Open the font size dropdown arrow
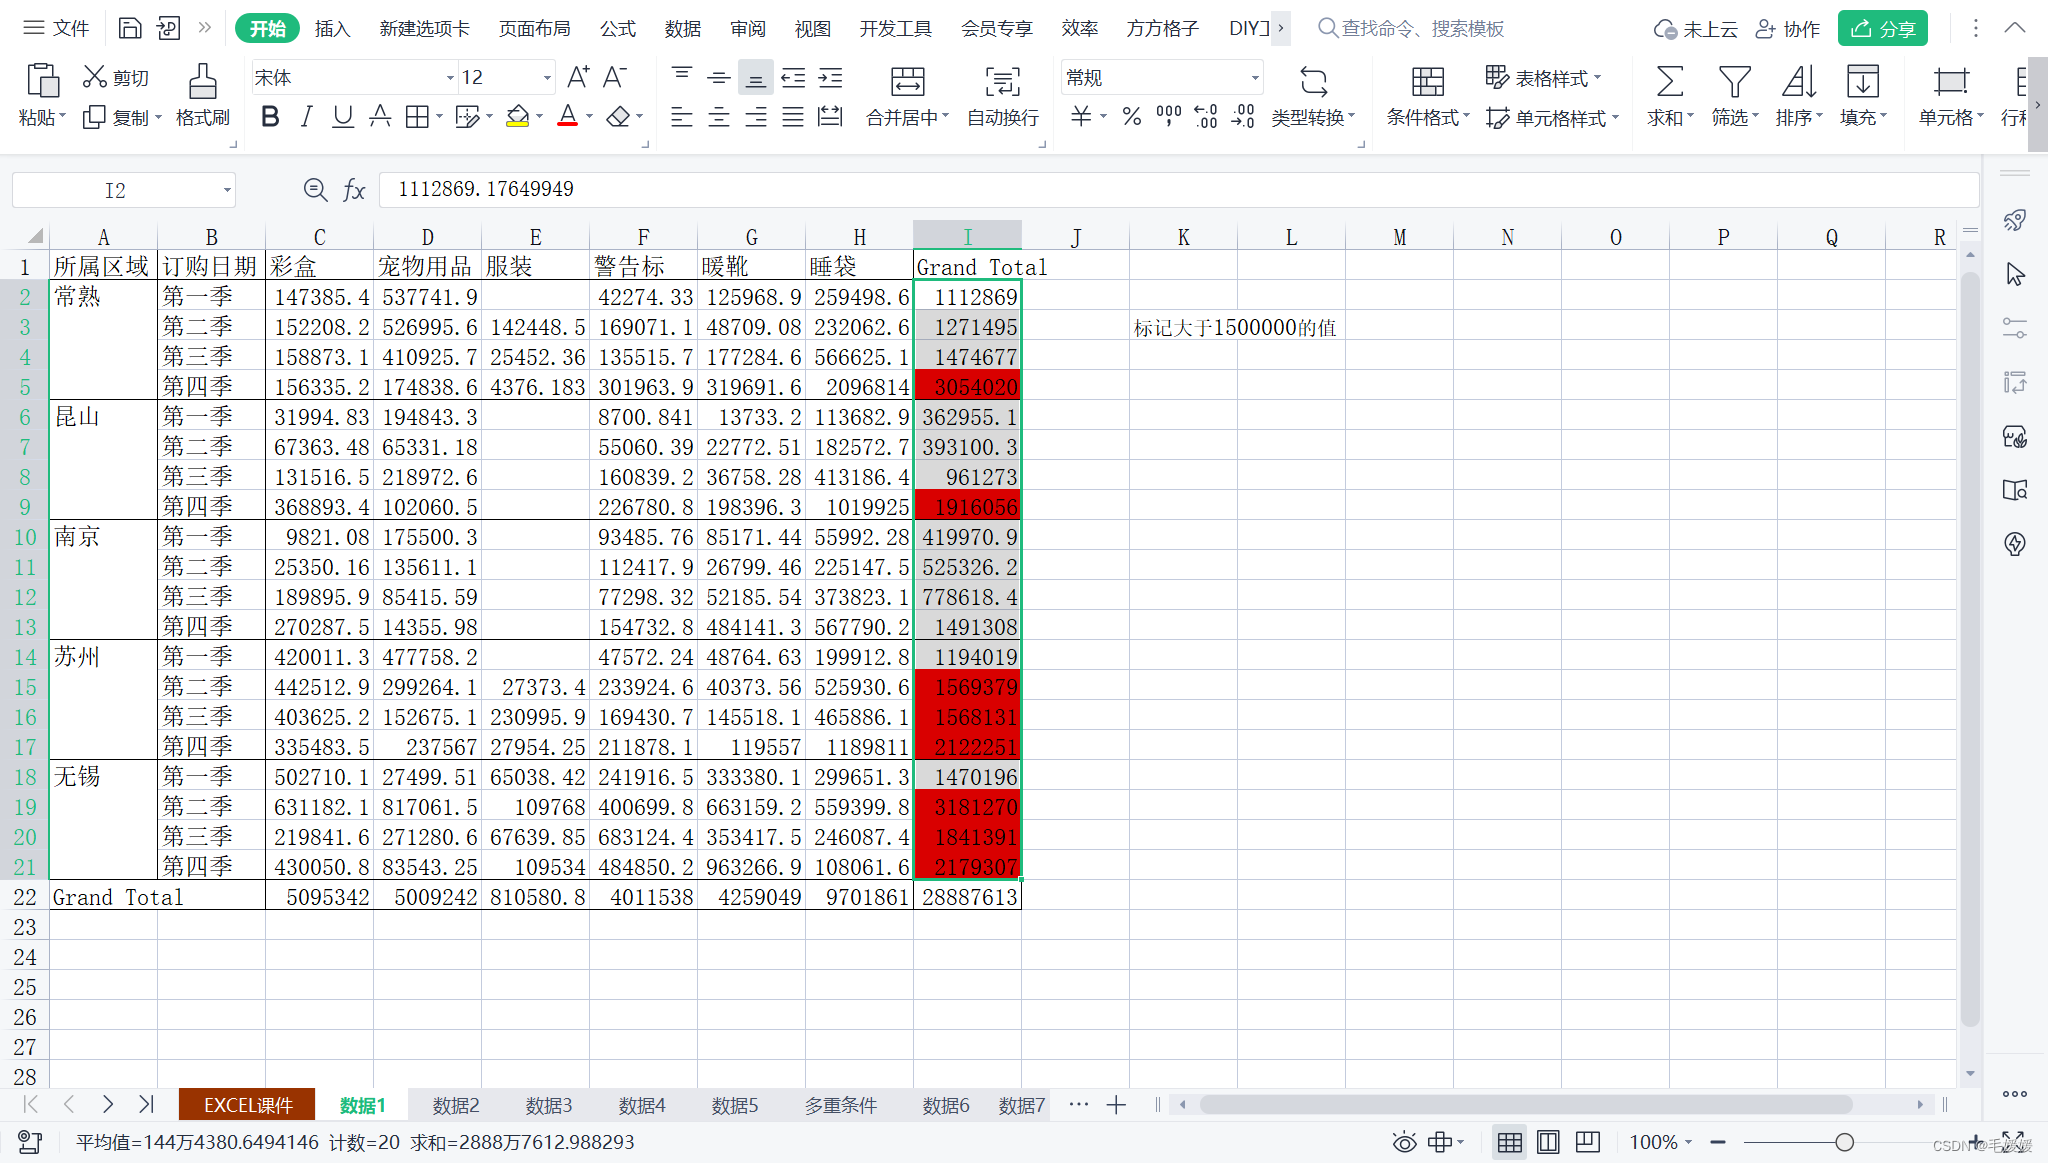Viewport: 2048px width, 1163px height. [x=547, y=78]
